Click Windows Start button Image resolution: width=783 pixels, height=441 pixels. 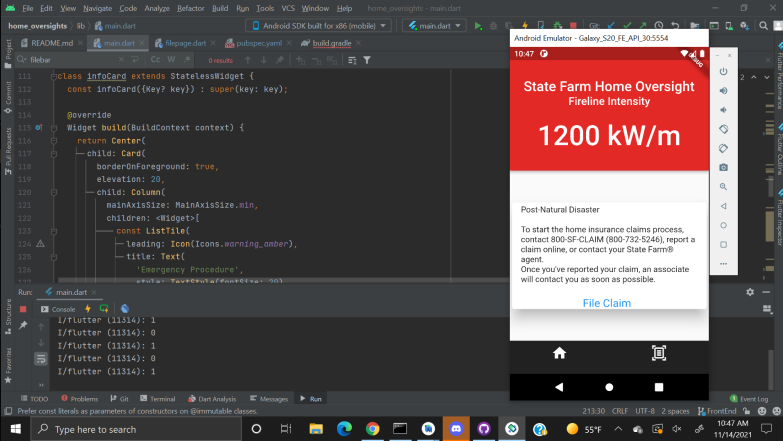(x=15, y=429)
